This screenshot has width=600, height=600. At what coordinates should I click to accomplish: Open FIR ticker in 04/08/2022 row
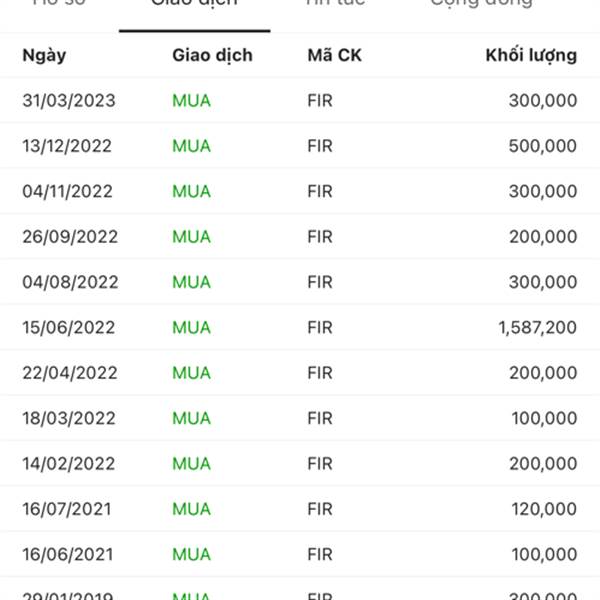coord(320,282)
